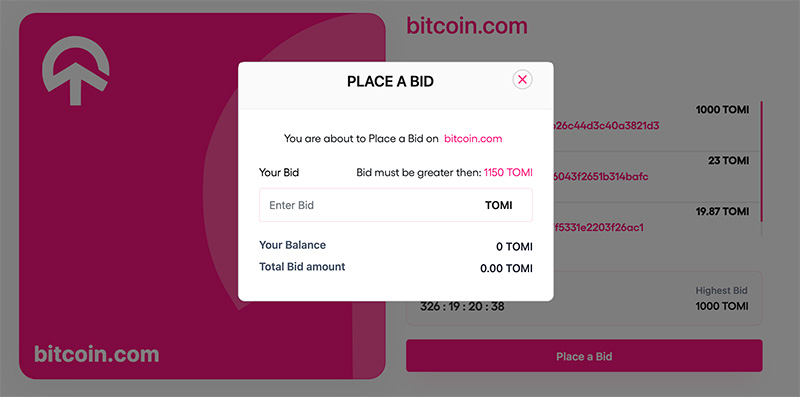Screen dimensions: 800x397
Task: Click the bid history scrollbar
Action: tap(761, 161)
